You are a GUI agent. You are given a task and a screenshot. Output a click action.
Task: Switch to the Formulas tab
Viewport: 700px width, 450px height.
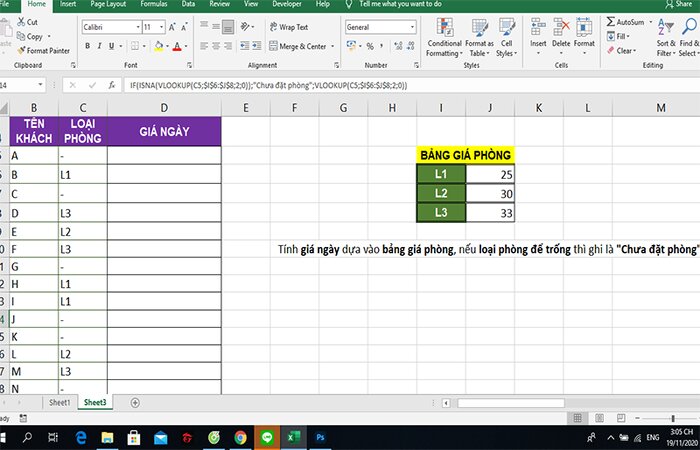click(x=154, y=4)
